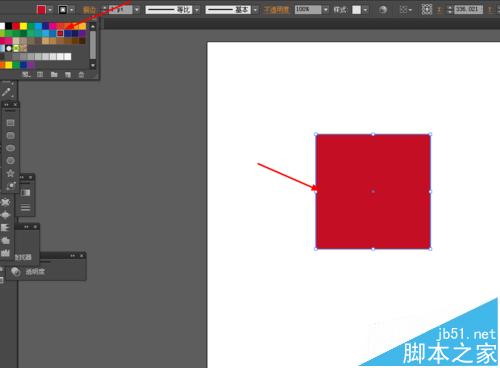Click the New Swatch icon
Image resolution: width=500 pixels, height=368 pixels.
(68, 75)
